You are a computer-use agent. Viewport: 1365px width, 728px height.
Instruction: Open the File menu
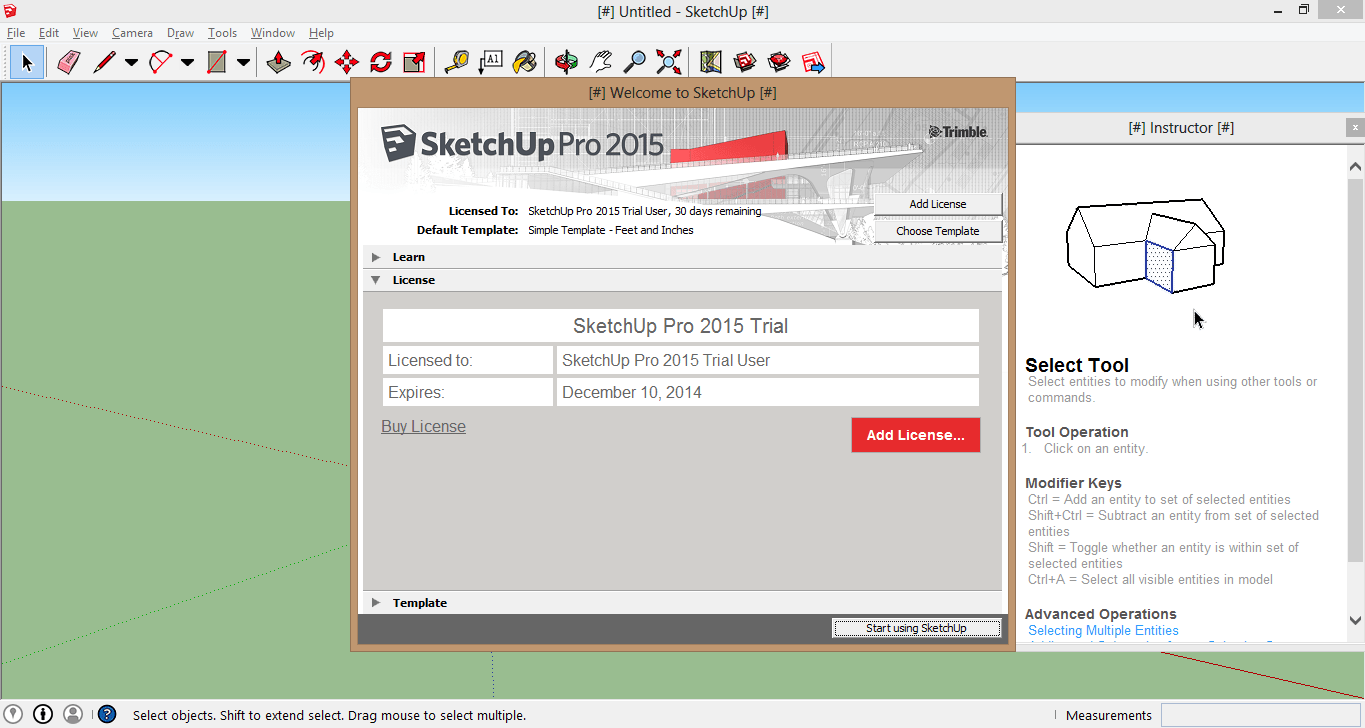[16, 33]
